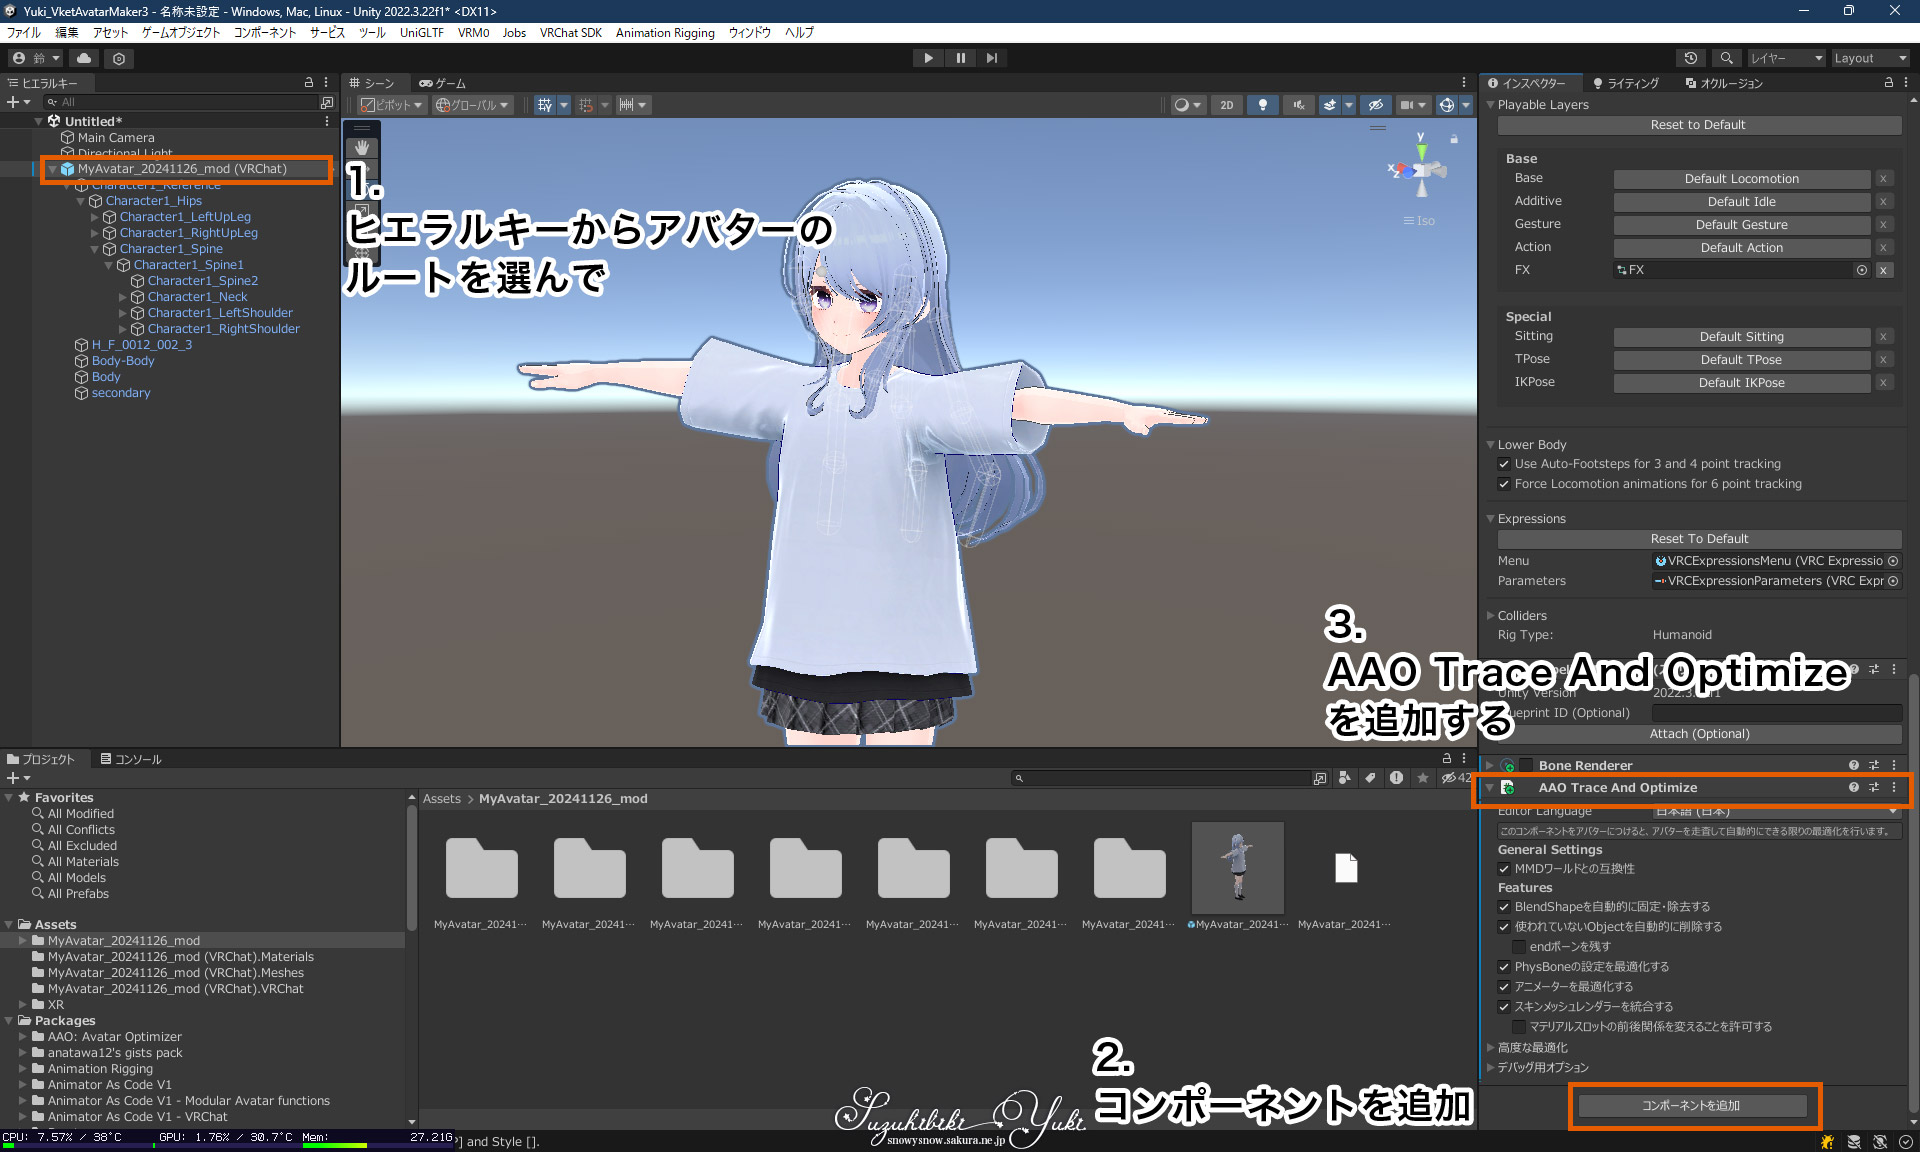
Task: Open Bone Renderer preset settings icon
Action: tap(1874, 766)
